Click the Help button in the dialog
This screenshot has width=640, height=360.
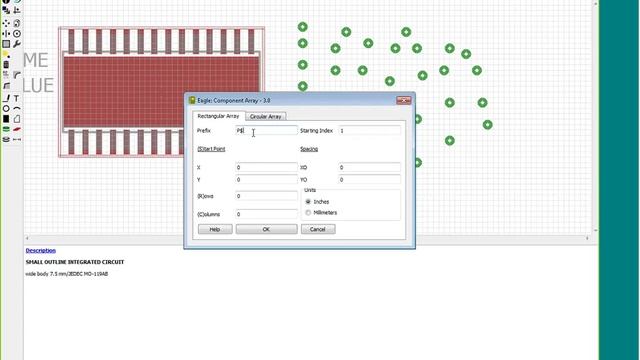[x=215, y=229]
